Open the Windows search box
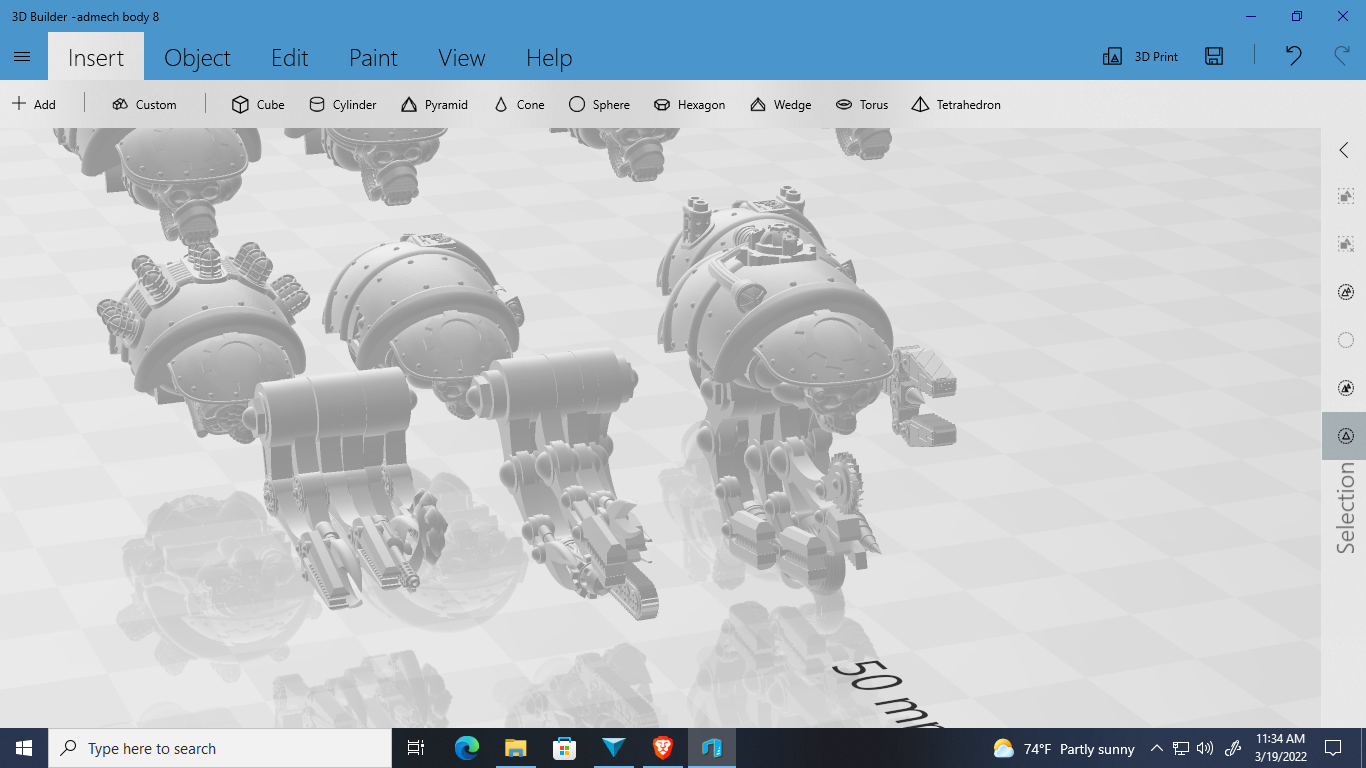Viewport: 1366px width, 768px height. (x=220, y=748)
